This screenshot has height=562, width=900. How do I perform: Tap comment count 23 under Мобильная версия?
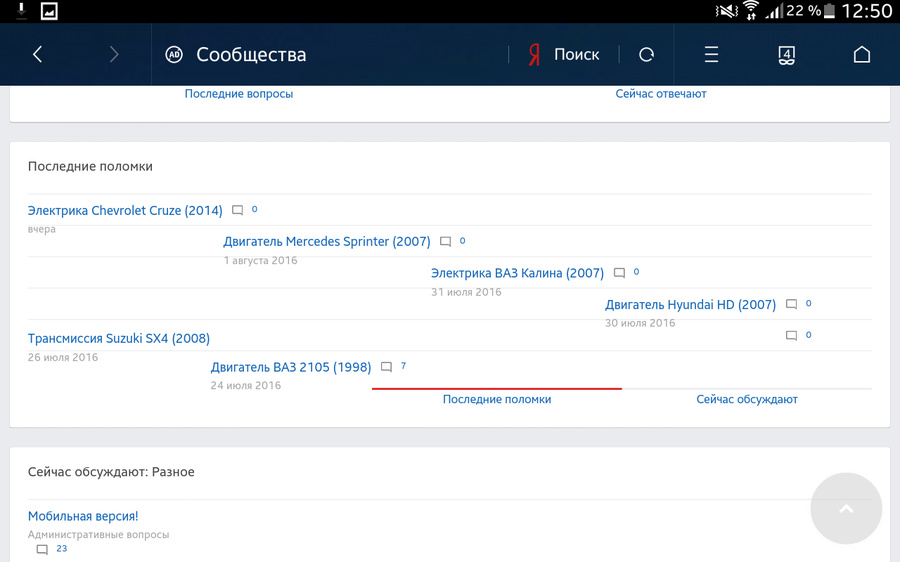coord(61,549)
